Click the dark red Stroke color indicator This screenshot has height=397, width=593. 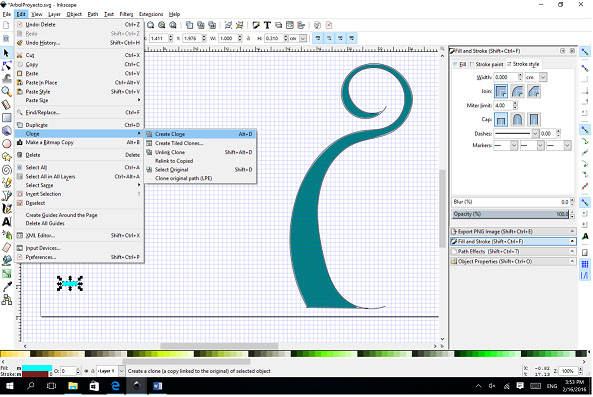coord(36,374)
